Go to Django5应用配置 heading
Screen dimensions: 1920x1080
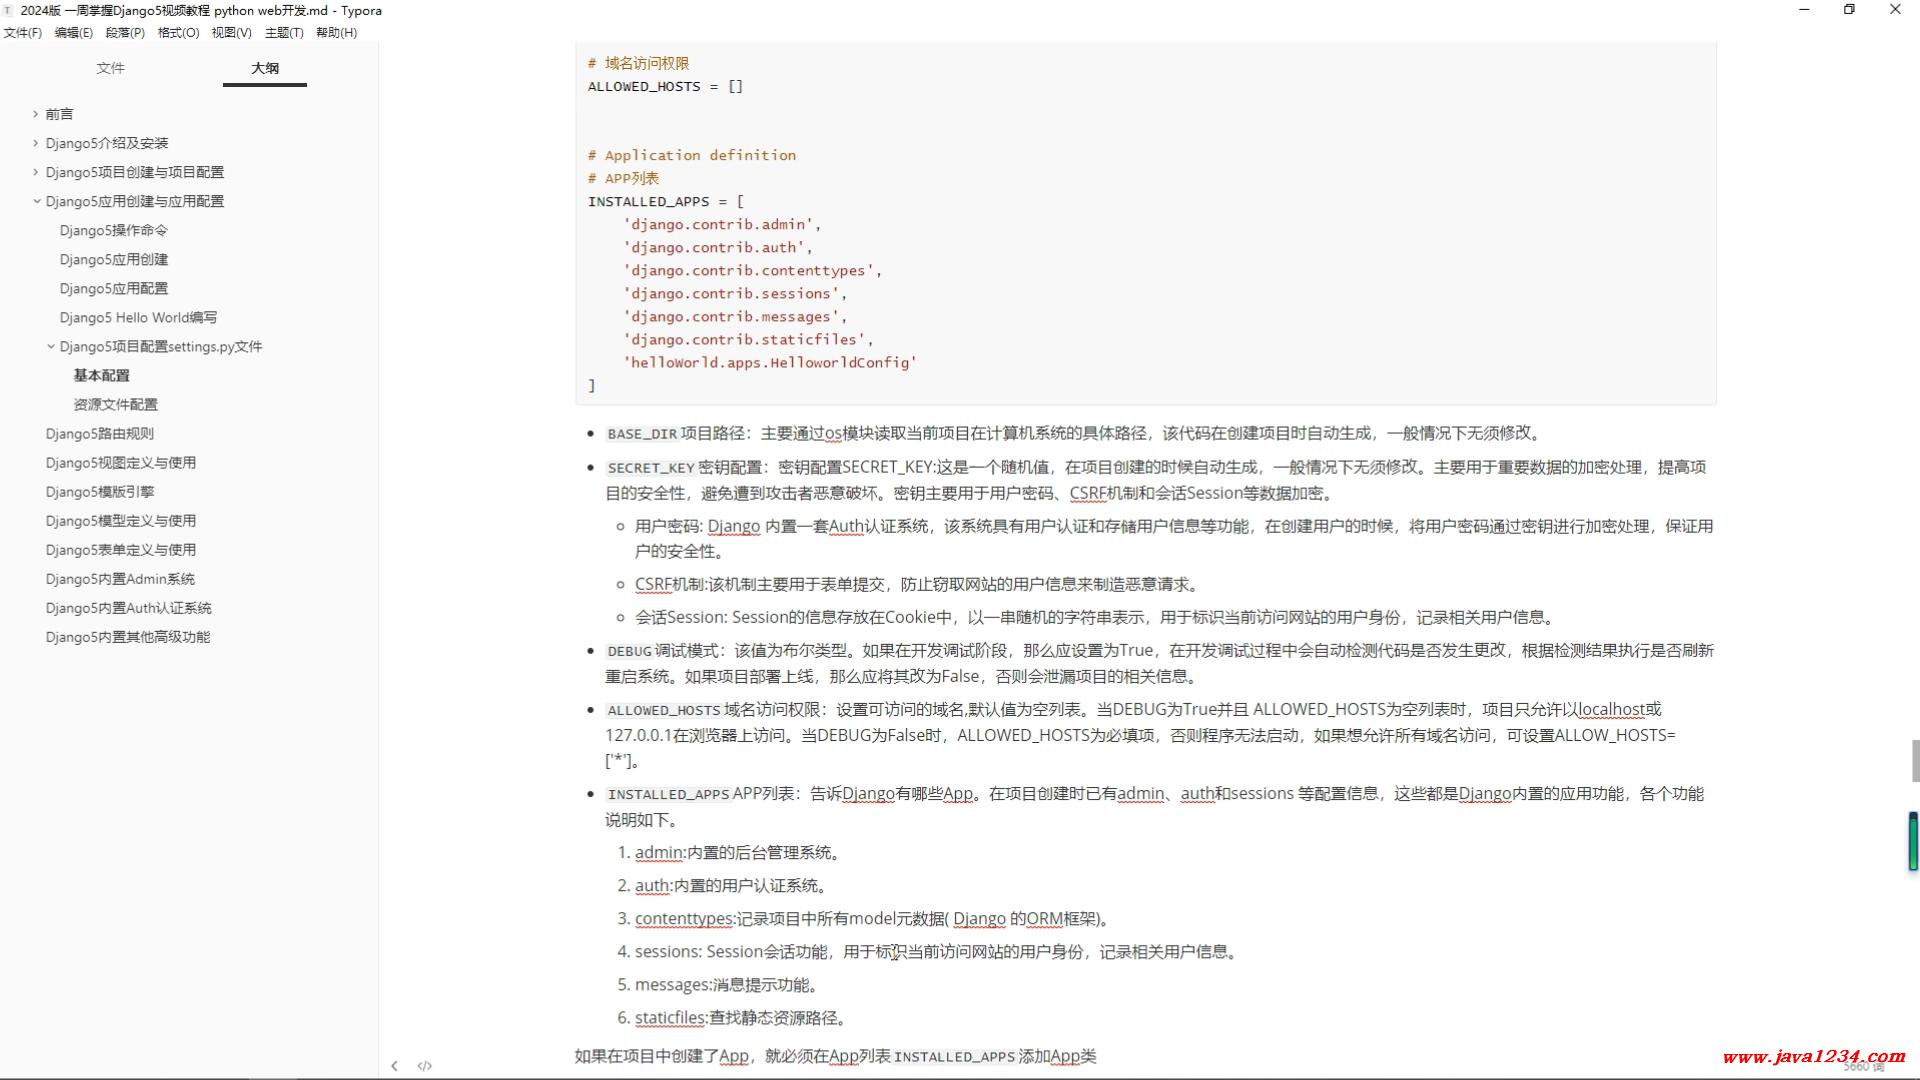(x=113, y=288)
